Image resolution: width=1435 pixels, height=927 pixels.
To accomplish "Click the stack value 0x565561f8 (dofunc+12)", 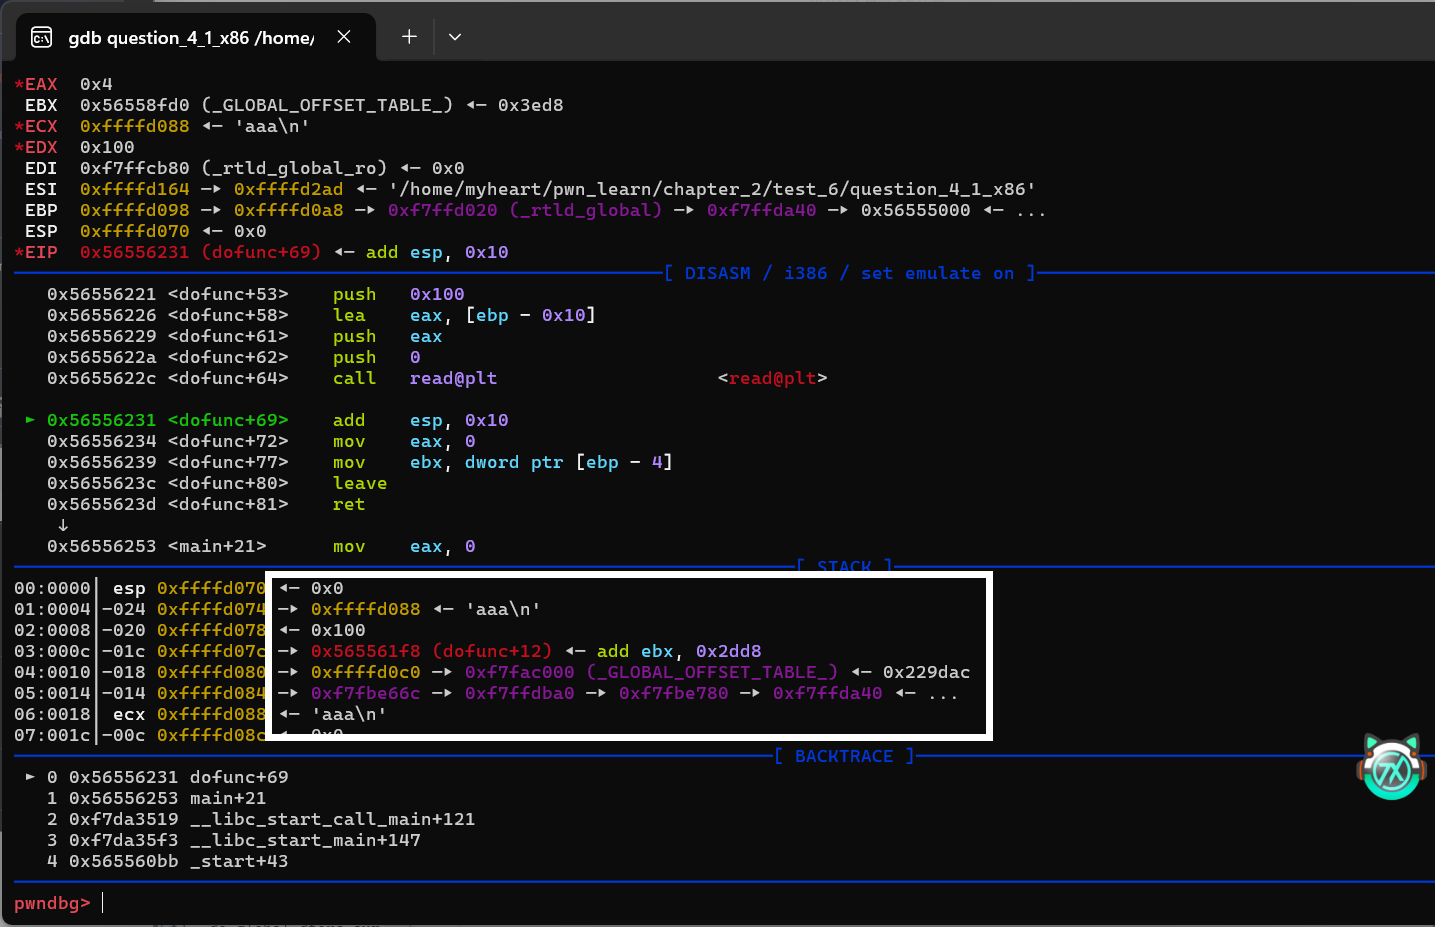I will (x=431, y=651).
